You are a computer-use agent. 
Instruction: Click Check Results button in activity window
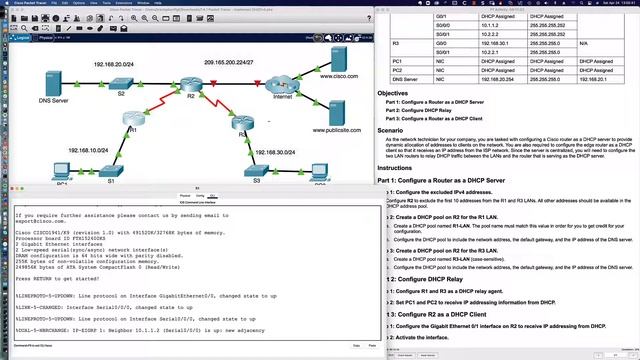(x=405, y=356)
